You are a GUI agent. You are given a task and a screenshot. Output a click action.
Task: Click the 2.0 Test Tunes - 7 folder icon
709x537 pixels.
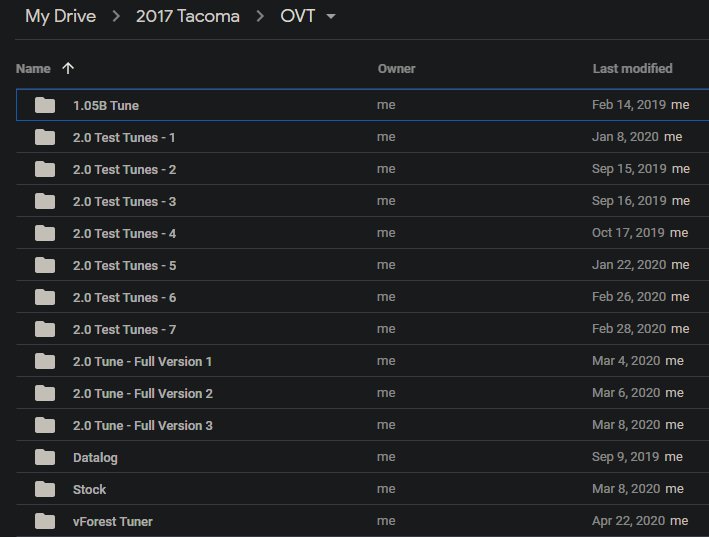(45, 330)
